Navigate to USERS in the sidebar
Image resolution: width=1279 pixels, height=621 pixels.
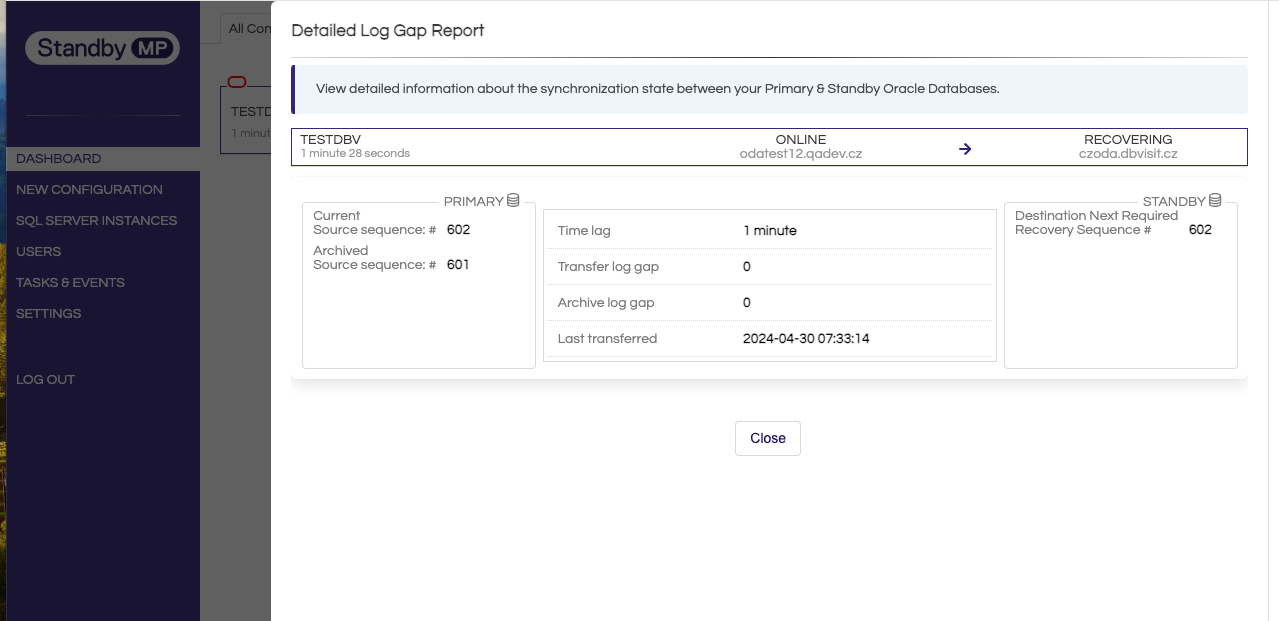pos(38,251)
